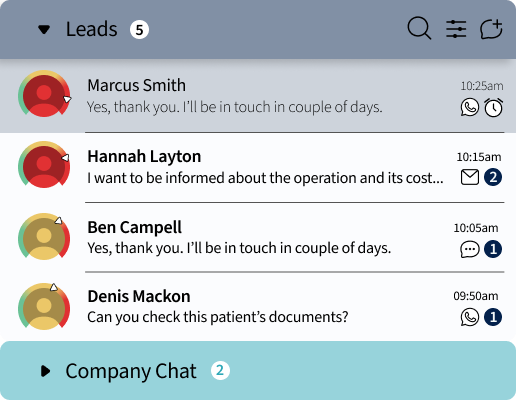Click the WhatsApp icon on Marcus Smith row
The width and height of the screenshot is (516, 400).
click(x=470, y=107)
